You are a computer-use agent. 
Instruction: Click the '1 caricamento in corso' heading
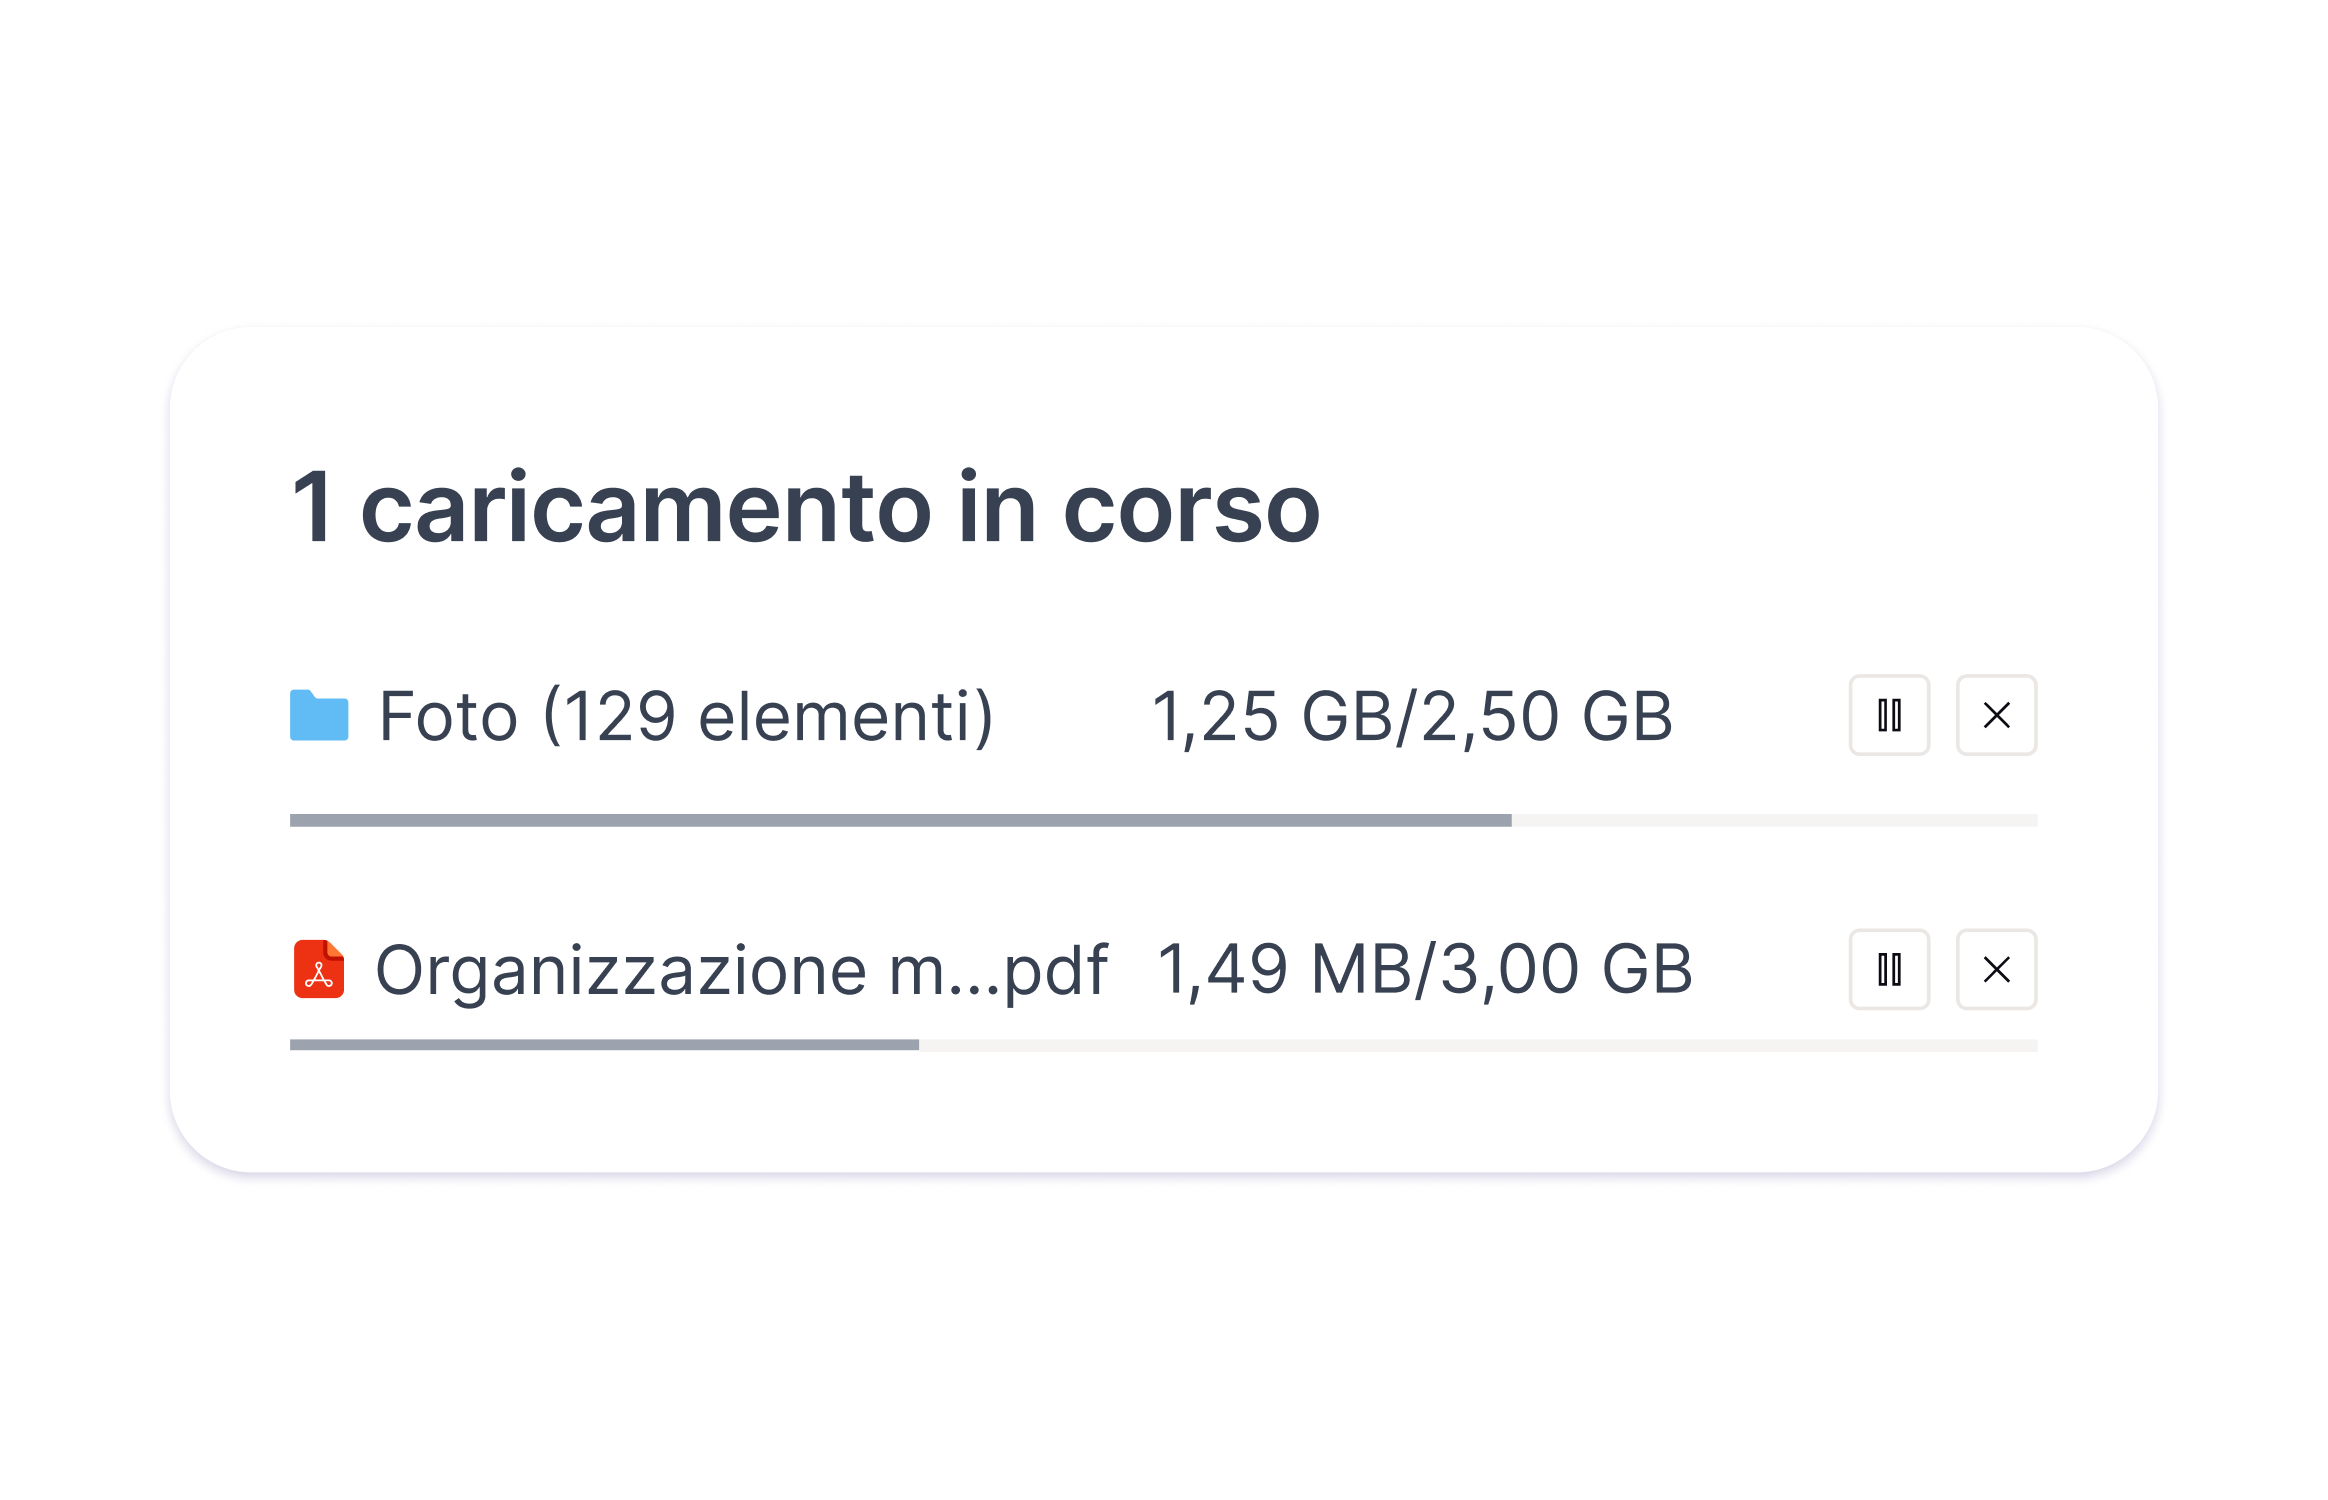pos(806,507)
